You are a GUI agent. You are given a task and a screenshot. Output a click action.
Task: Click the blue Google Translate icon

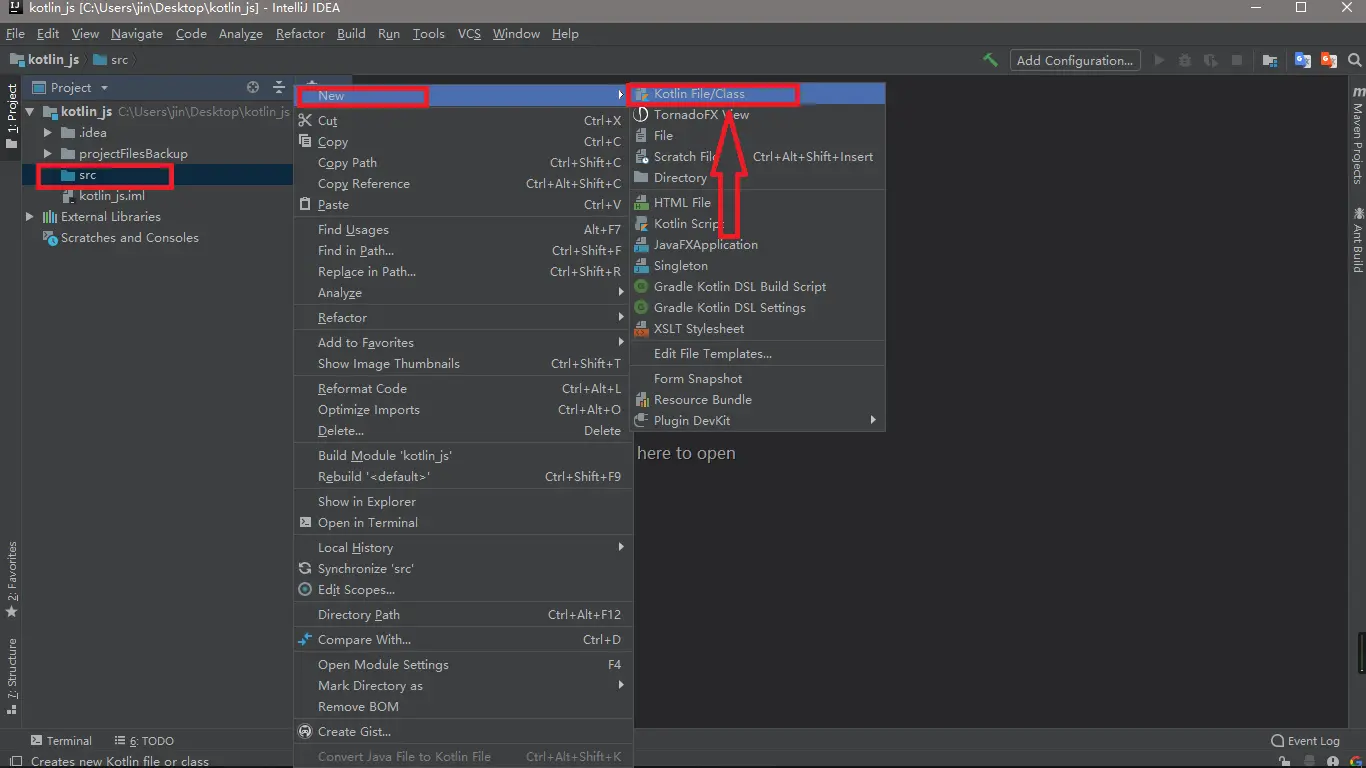[x=1303, y=60]
